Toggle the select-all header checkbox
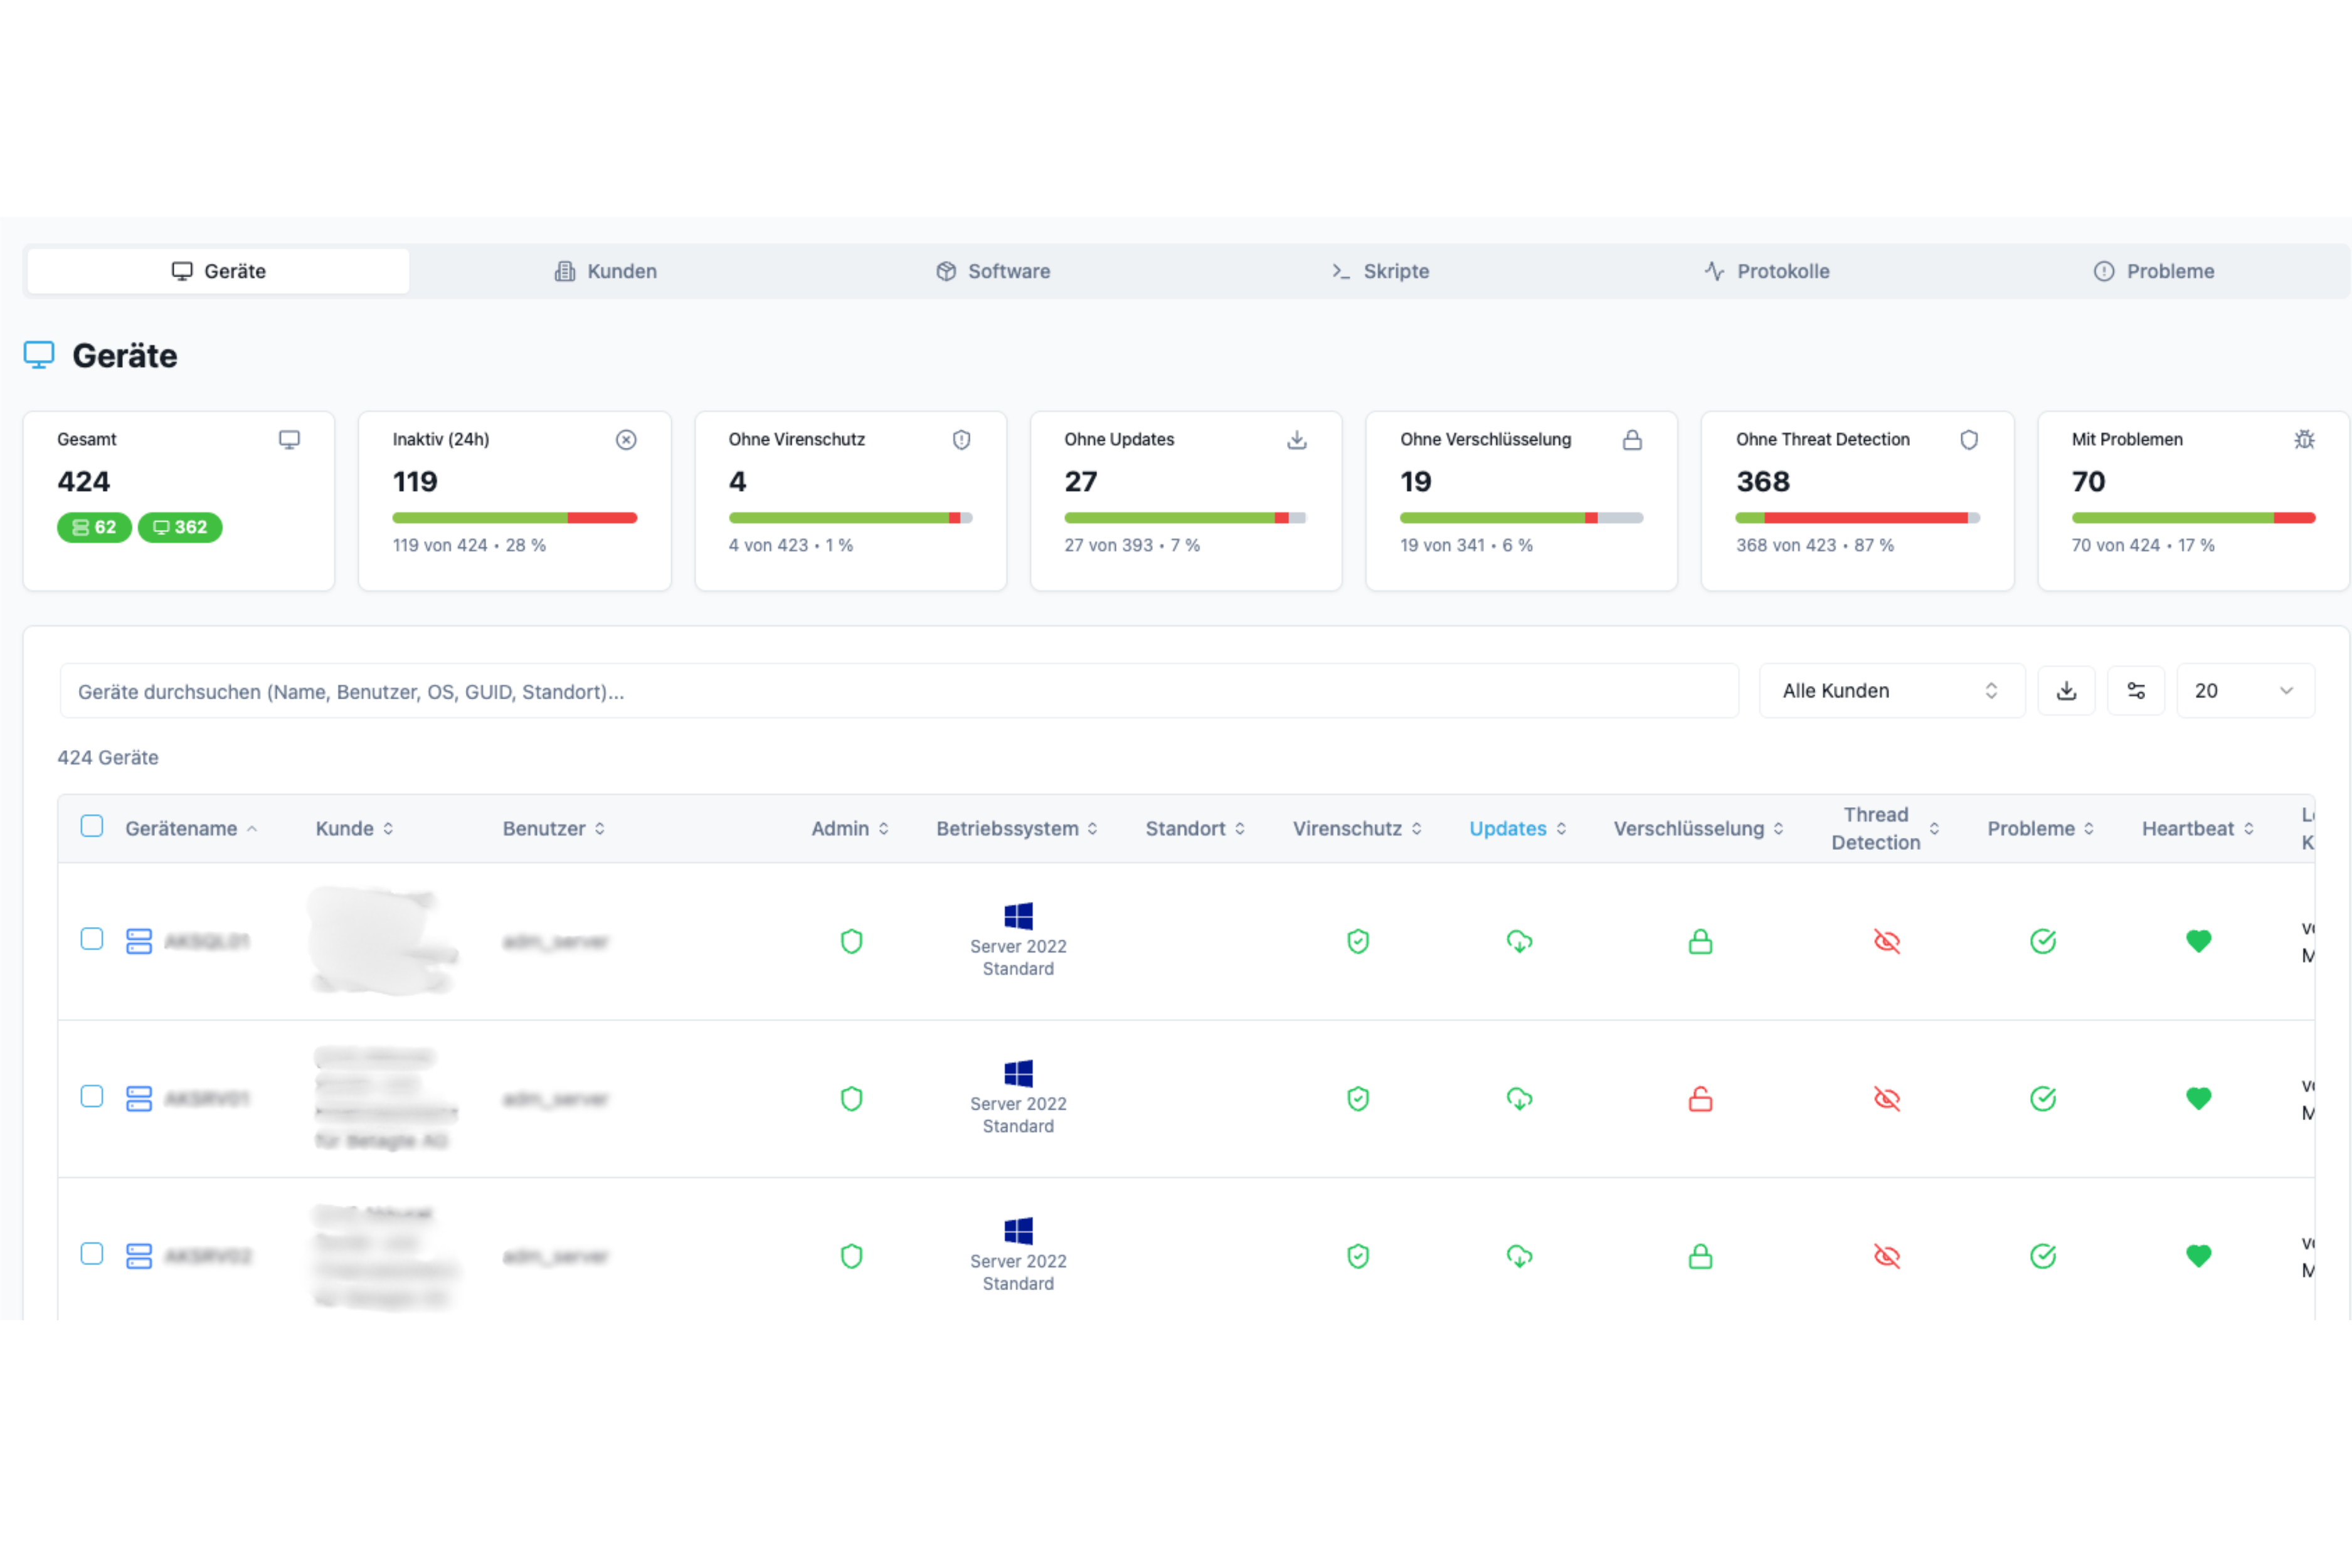The height and width of the screenshot is (1568, 2352). pyautogui.click(x=92, y=826)
